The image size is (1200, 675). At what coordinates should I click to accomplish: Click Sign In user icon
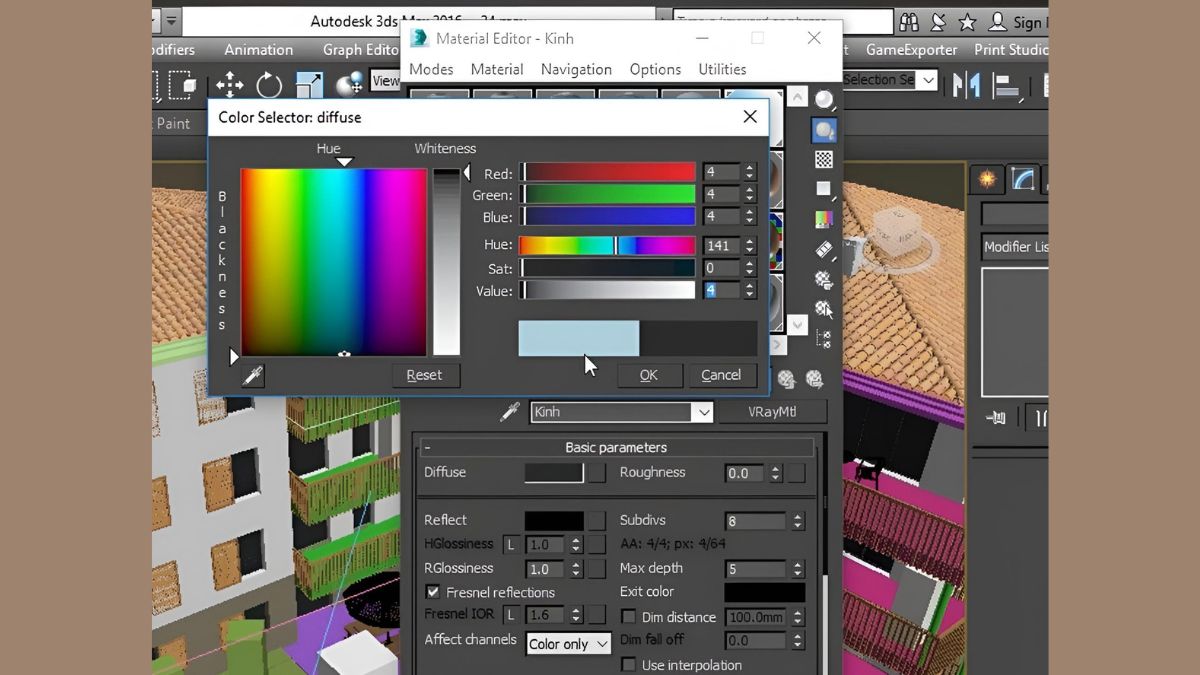[x=997, y=22]
